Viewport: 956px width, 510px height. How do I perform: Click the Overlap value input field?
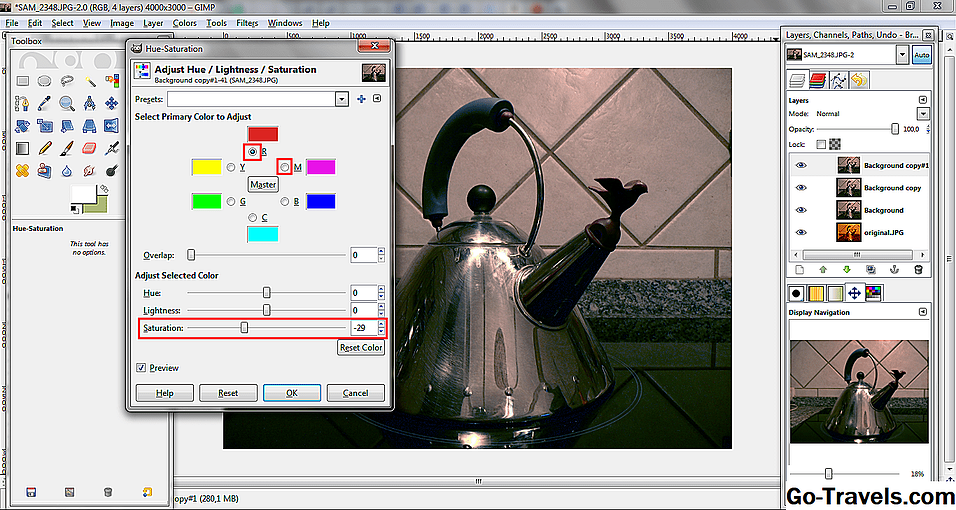click(x=362, y=255)
